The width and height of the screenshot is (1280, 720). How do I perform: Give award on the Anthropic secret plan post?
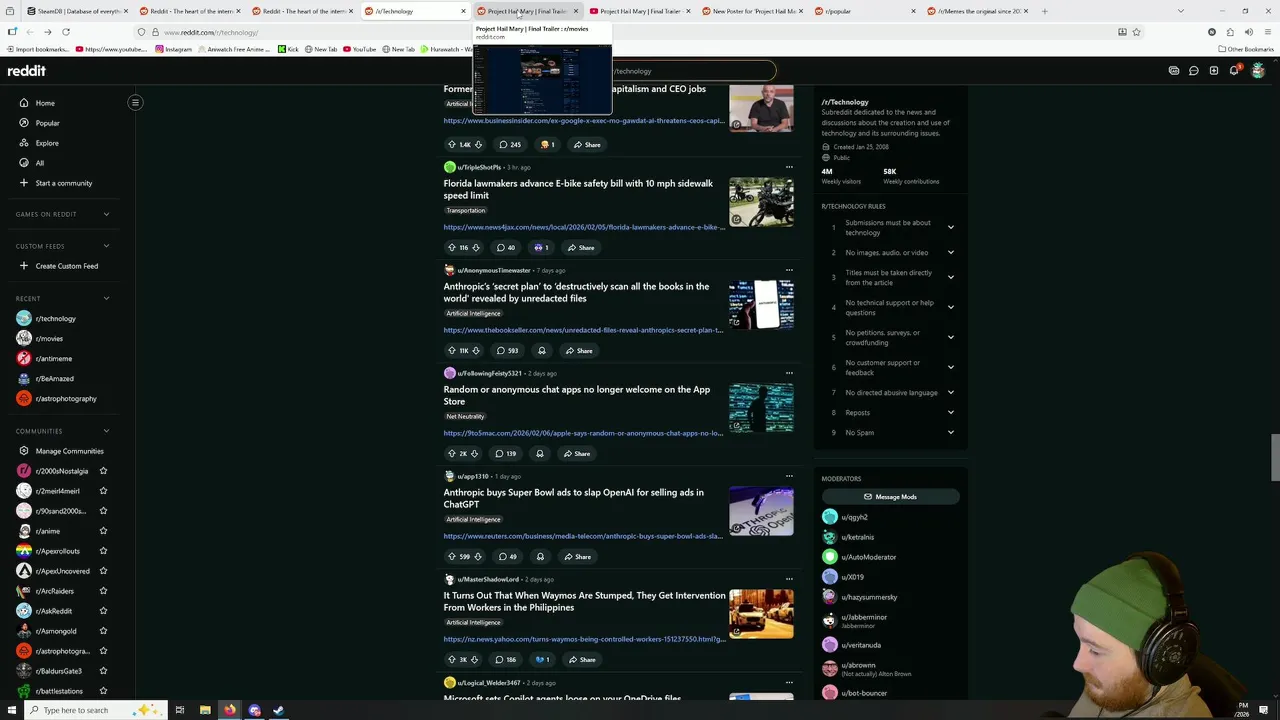[x=541, y=350]
